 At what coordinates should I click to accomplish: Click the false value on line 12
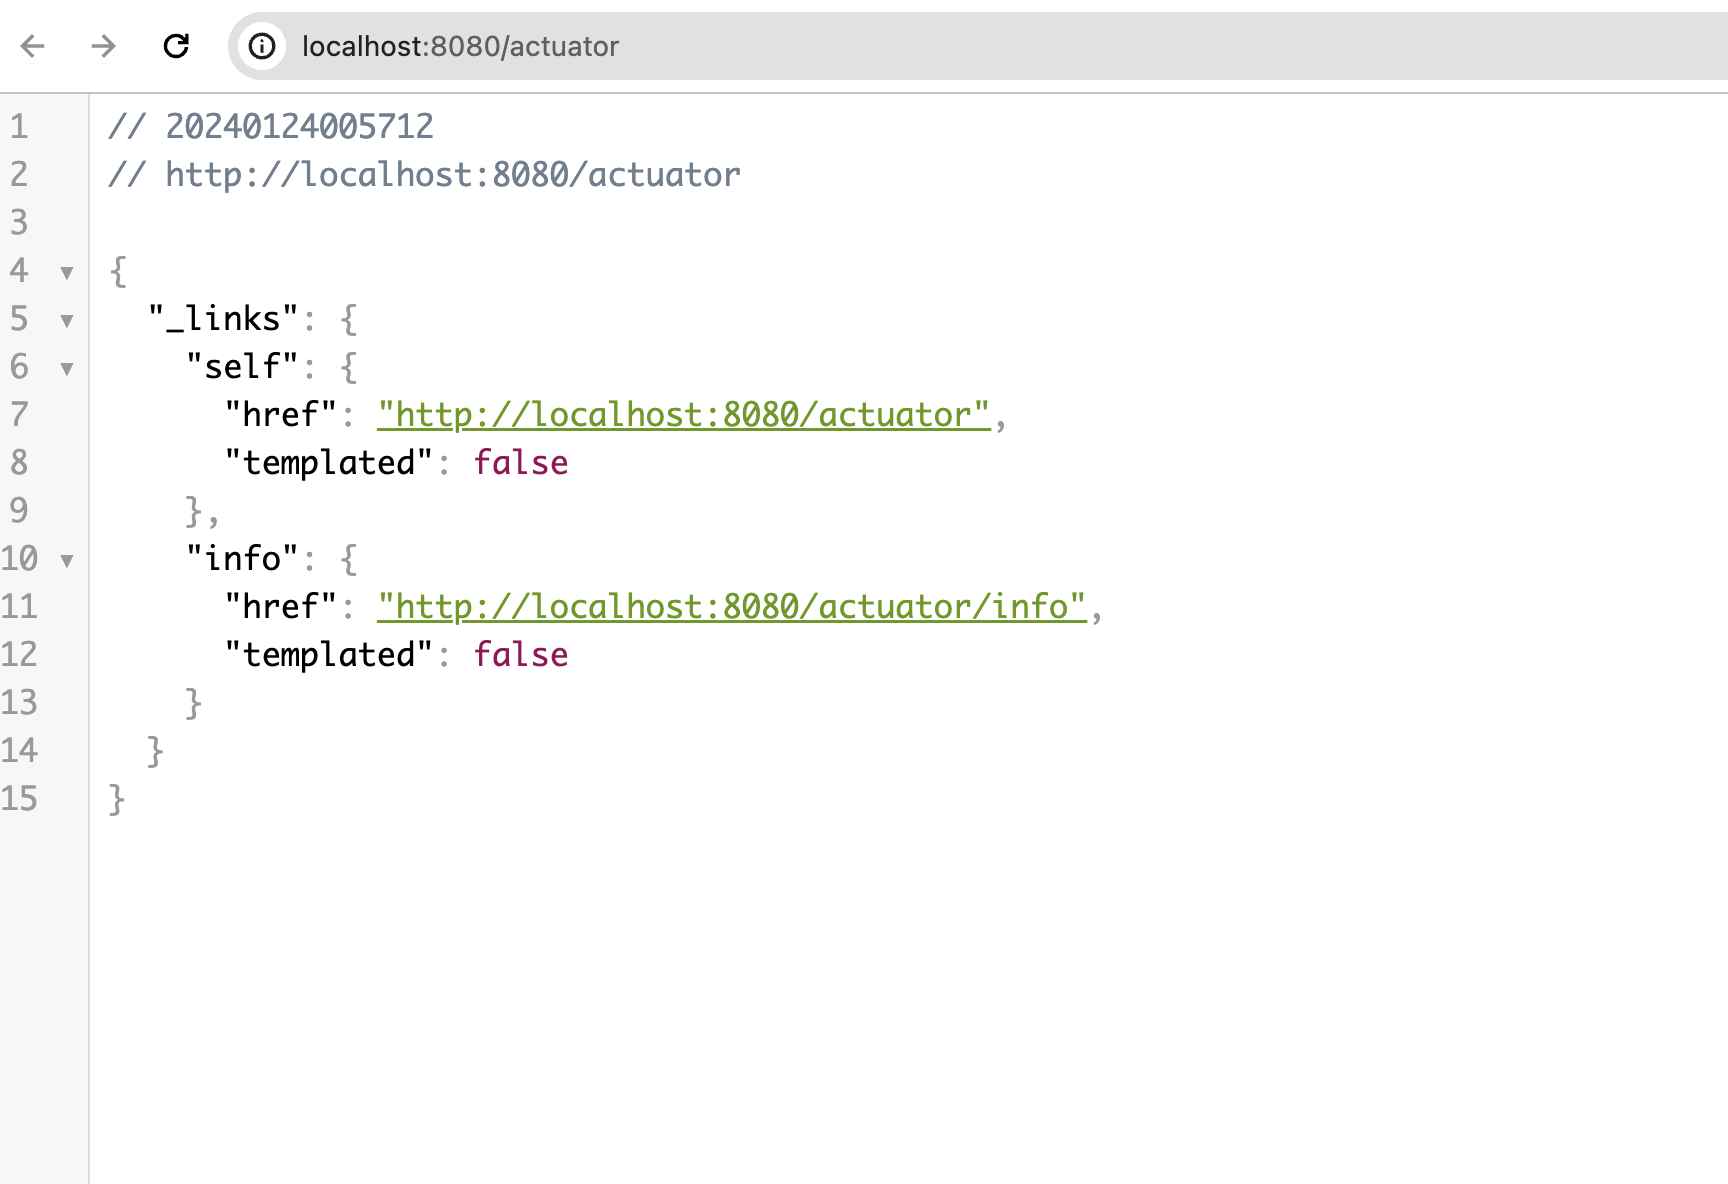(520, 655)
